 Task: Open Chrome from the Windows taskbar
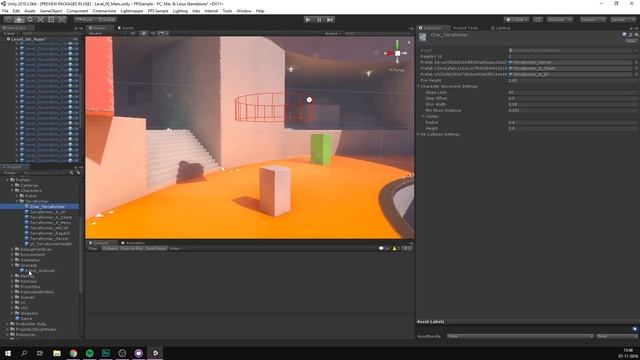pyautogui.click(x=73, y=353)
